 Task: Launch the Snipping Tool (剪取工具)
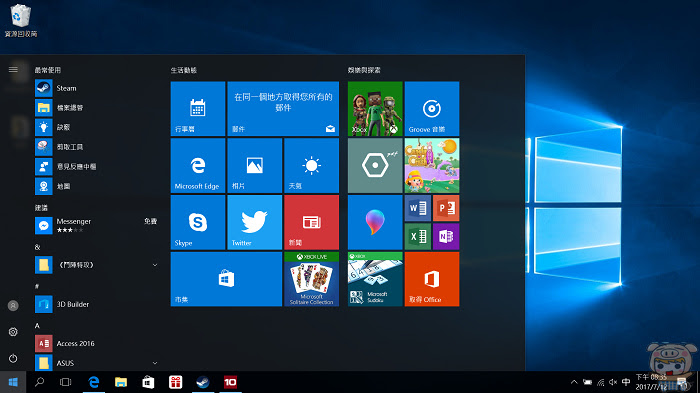pos(96,147)
